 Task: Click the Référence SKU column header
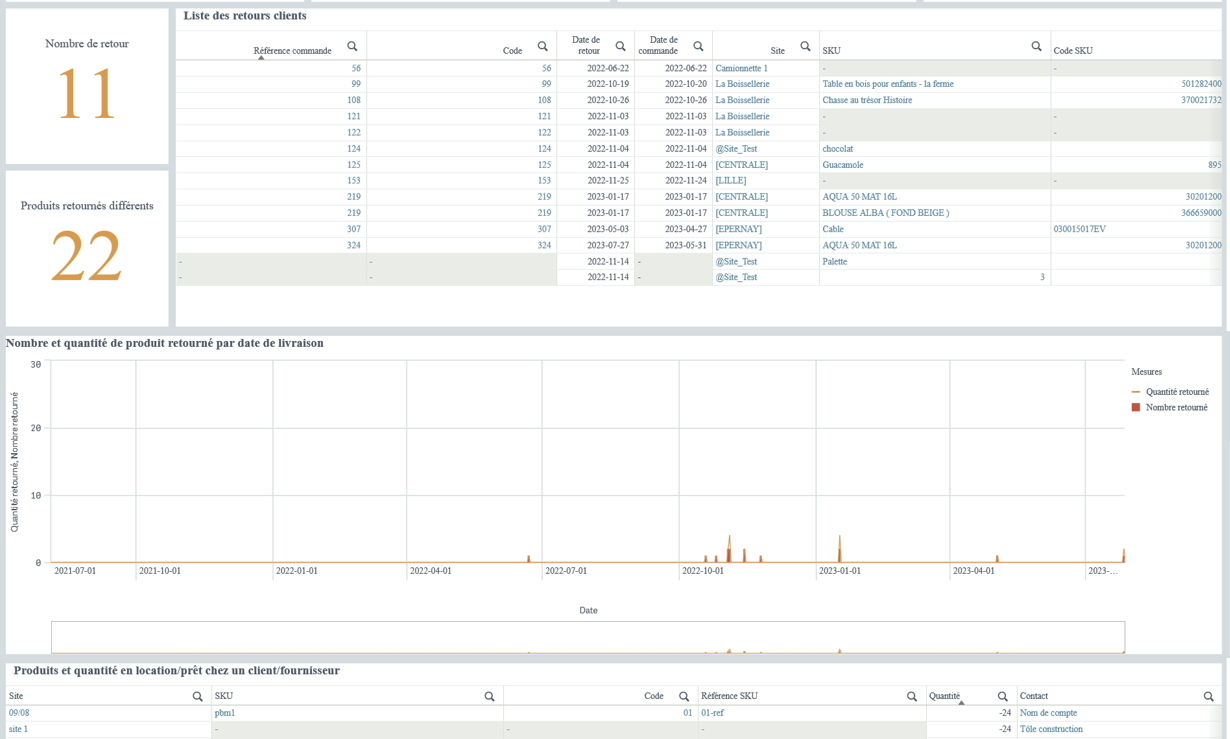tap(729, 696)
